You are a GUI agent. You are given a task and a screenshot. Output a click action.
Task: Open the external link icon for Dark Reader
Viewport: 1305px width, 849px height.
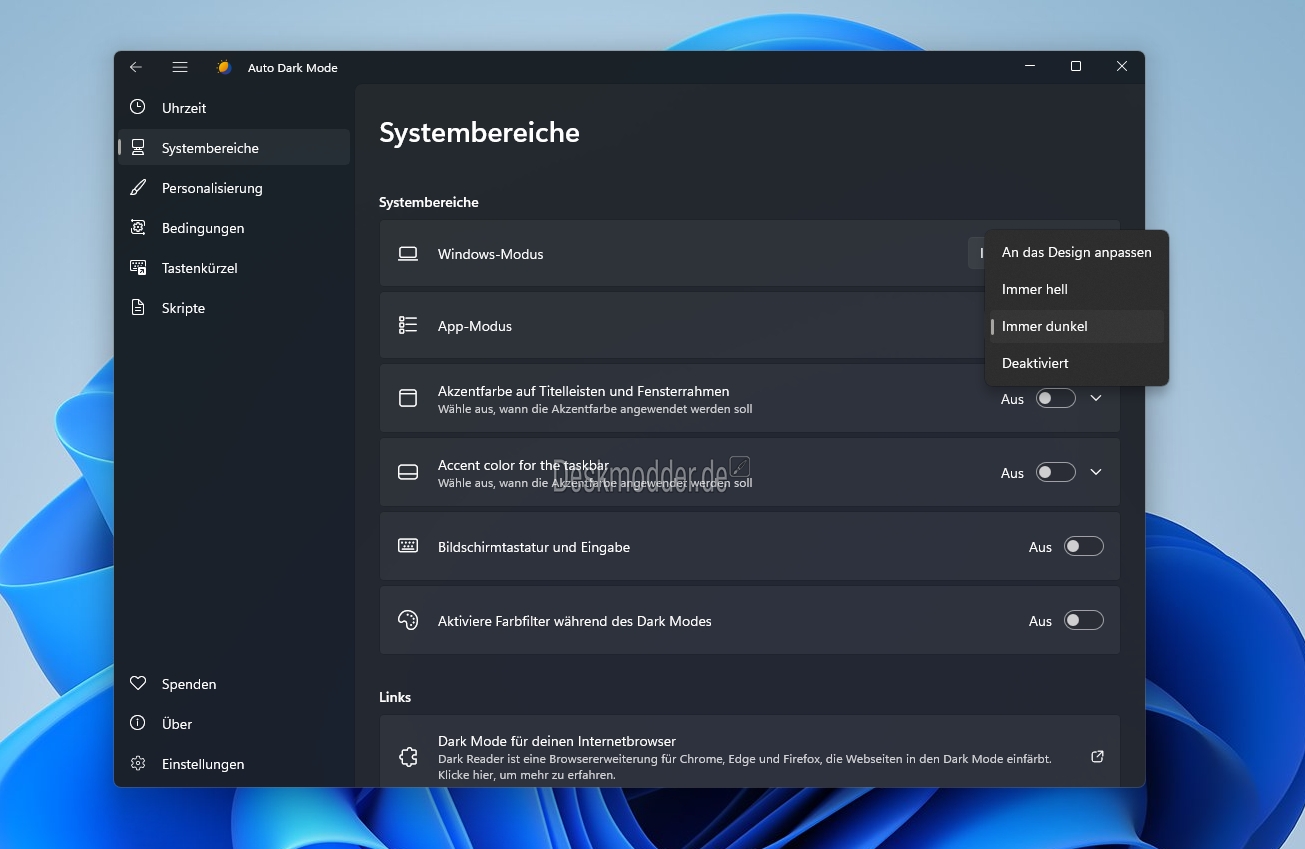1097,757
